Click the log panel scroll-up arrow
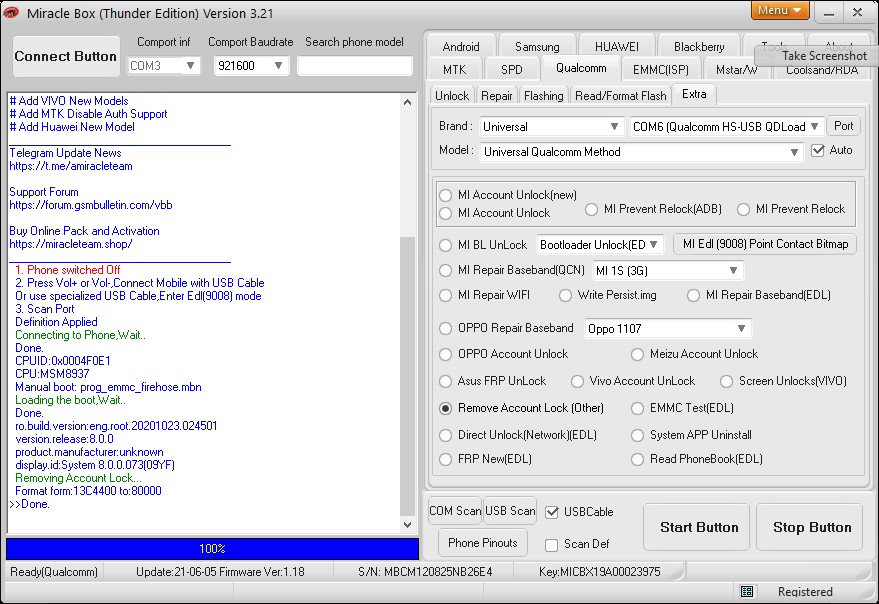Image resolution: width=879 pixels, height=604 pixels. point(408,102)
